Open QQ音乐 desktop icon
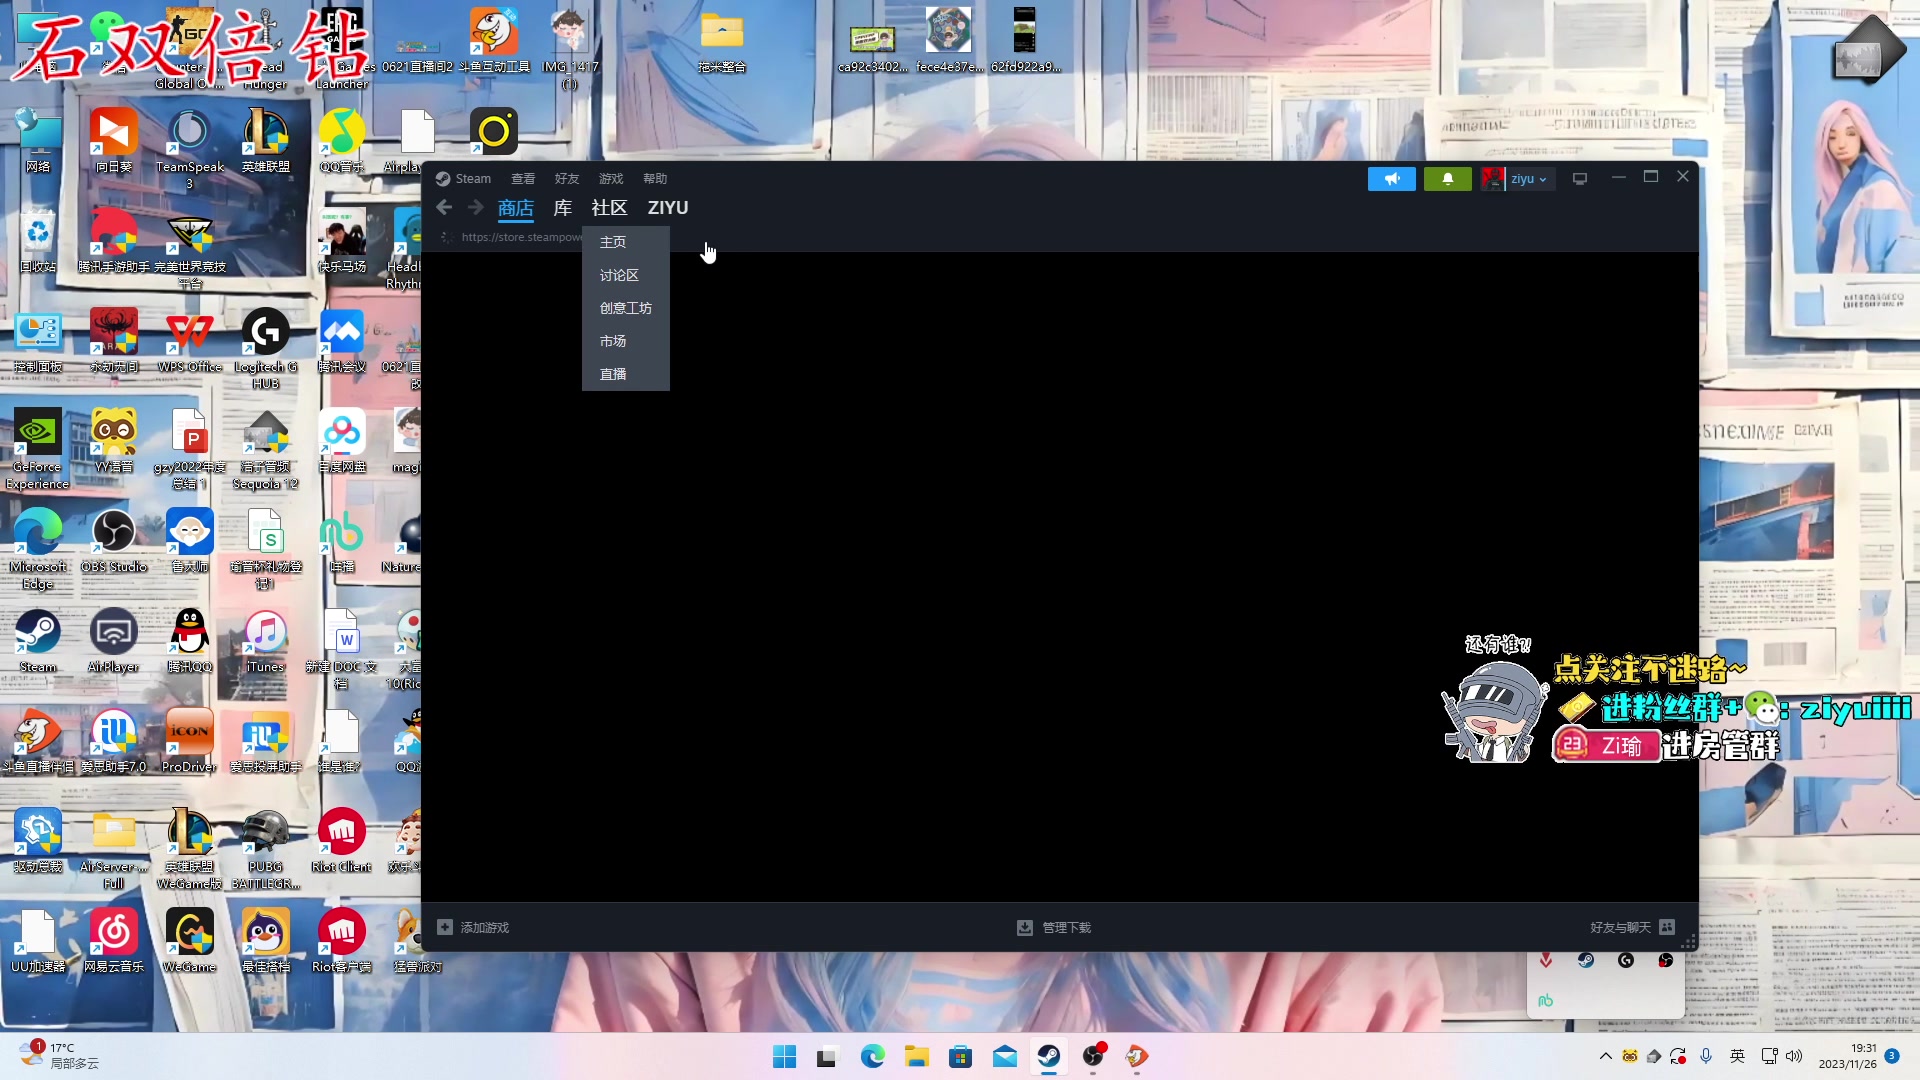 click(x=342, y=141)
